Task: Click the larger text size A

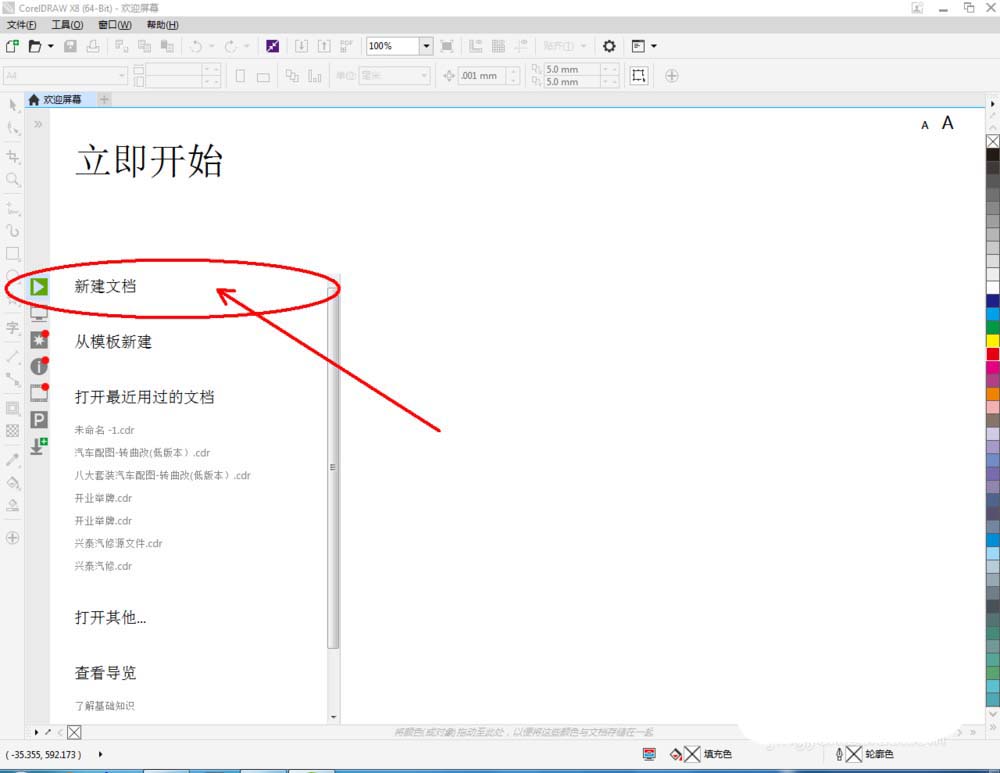Action: pyautogui.click(x=948, y=123)
